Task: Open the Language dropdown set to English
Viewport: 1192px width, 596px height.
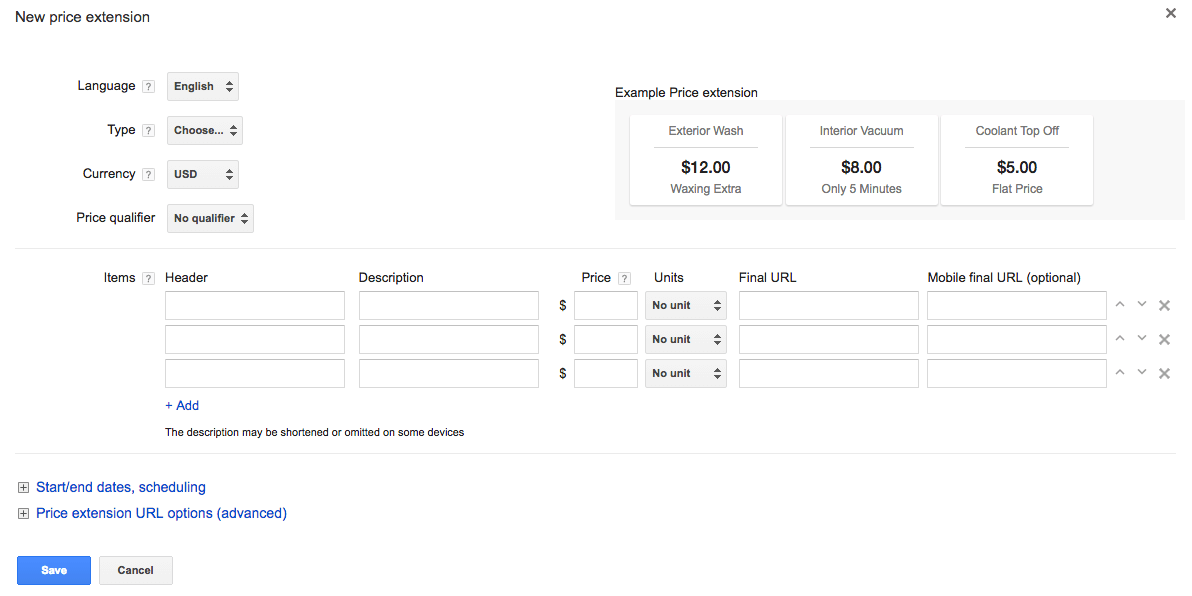Action: coord(203,87)
